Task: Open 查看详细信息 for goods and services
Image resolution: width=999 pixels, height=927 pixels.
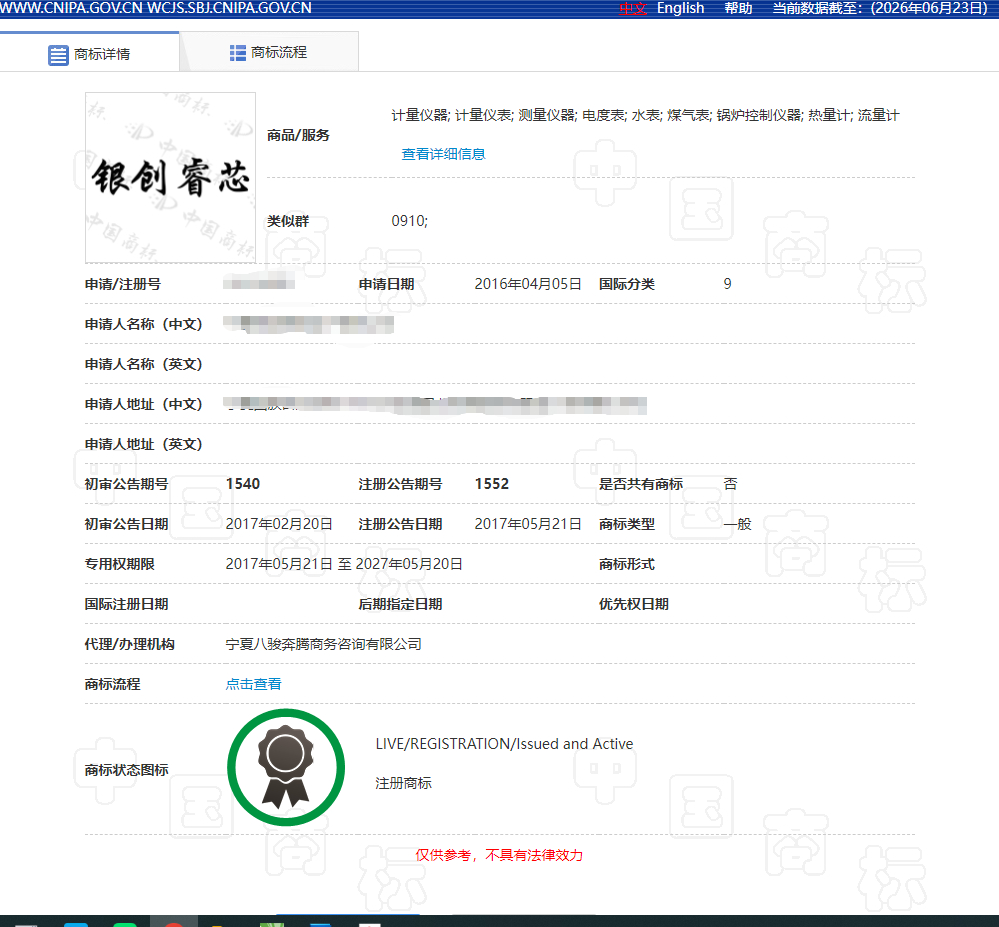Action: (443, 154)
